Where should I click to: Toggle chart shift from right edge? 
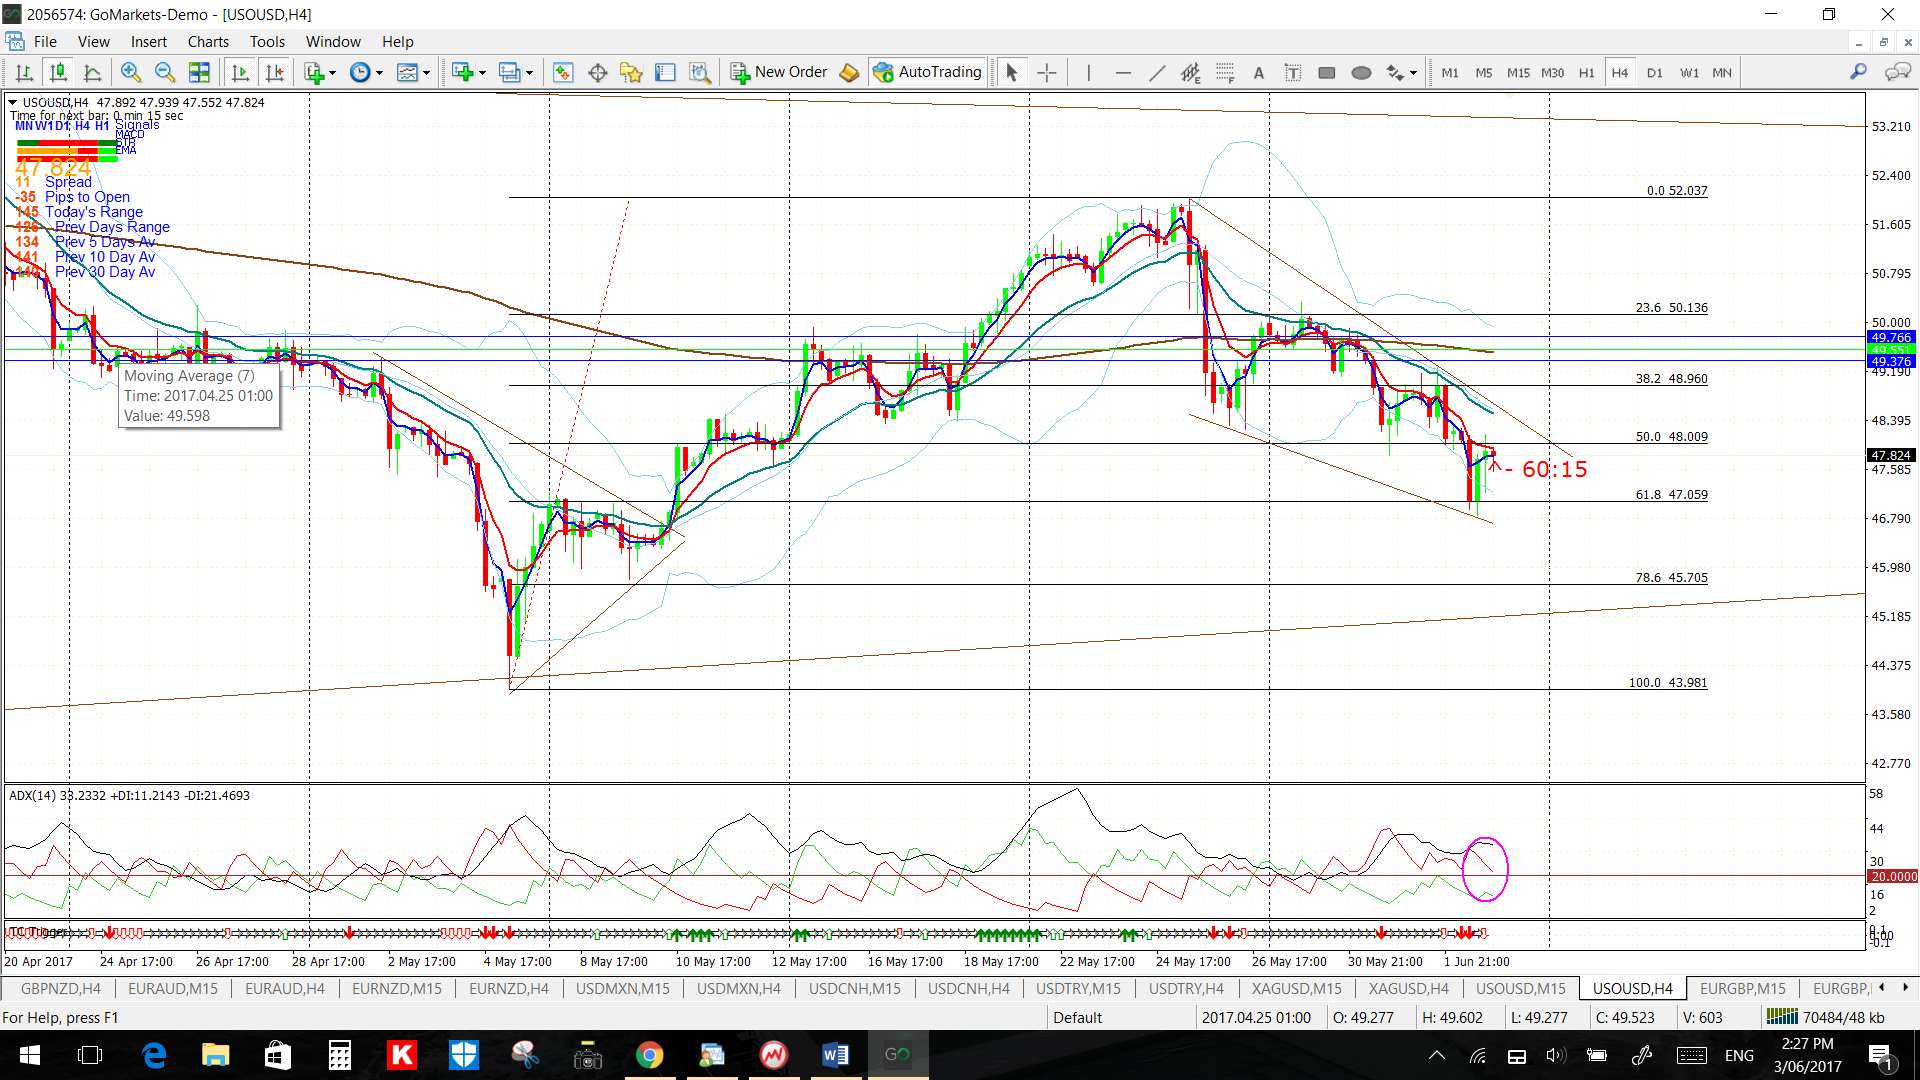(274, 72)
